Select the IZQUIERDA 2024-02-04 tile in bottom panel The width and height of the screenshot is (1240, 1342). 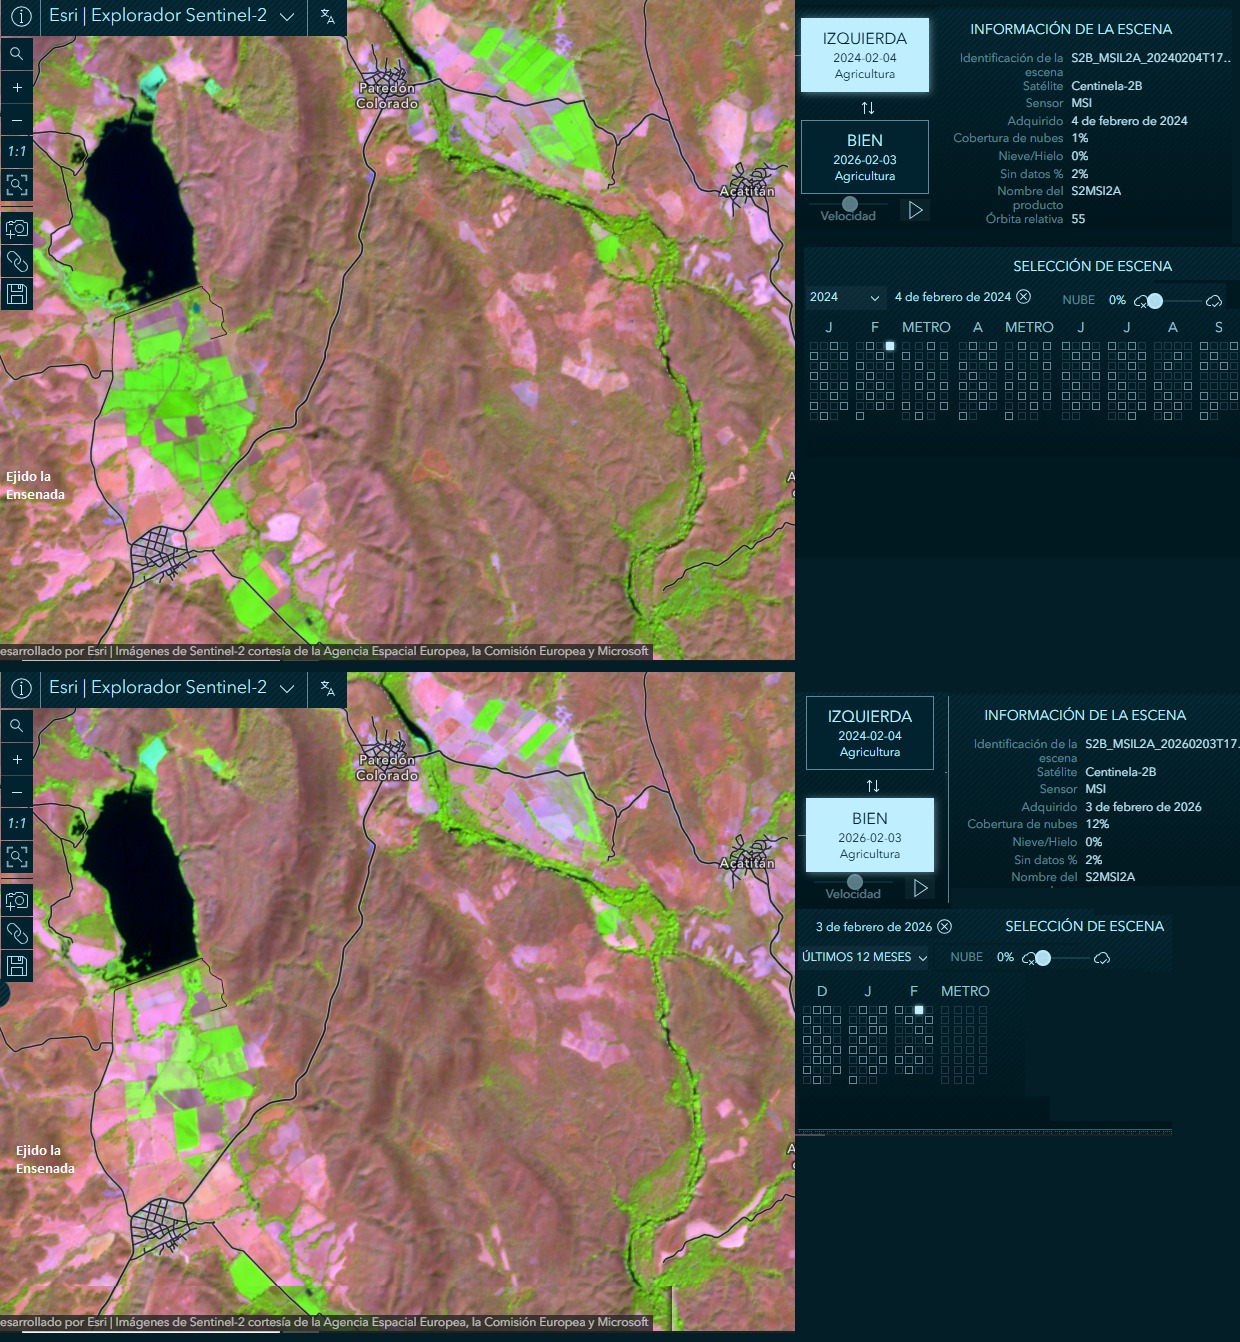[x=870, y=733]
